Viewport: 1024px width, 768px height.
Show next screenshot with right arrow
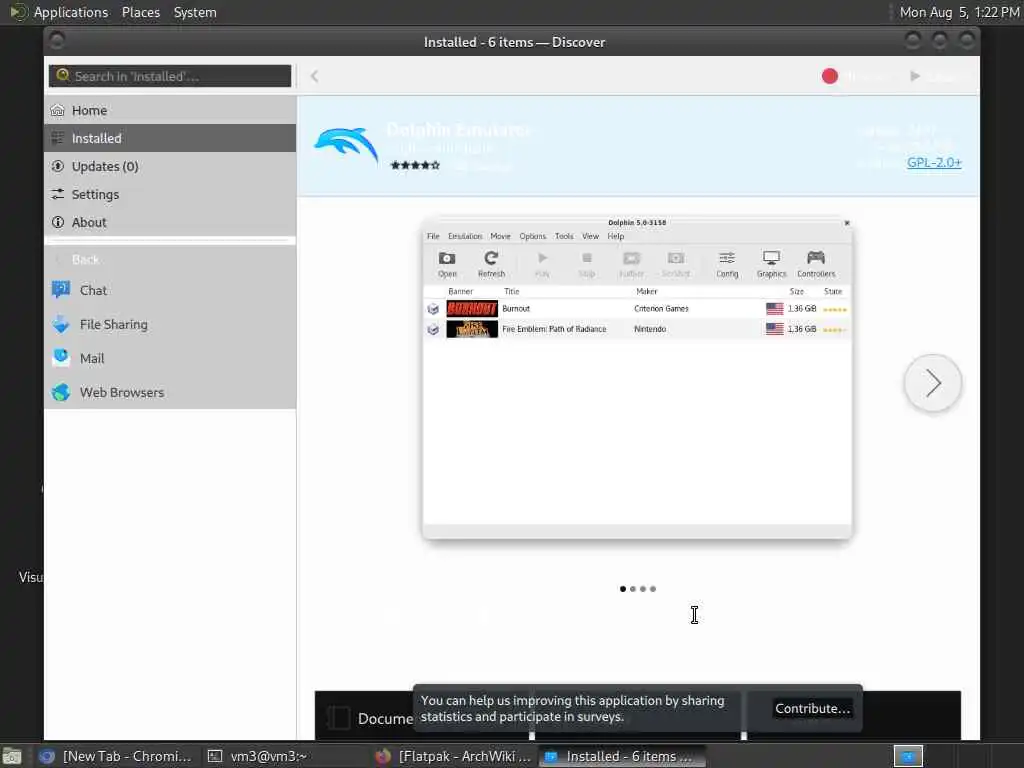(x=933, y=383)
